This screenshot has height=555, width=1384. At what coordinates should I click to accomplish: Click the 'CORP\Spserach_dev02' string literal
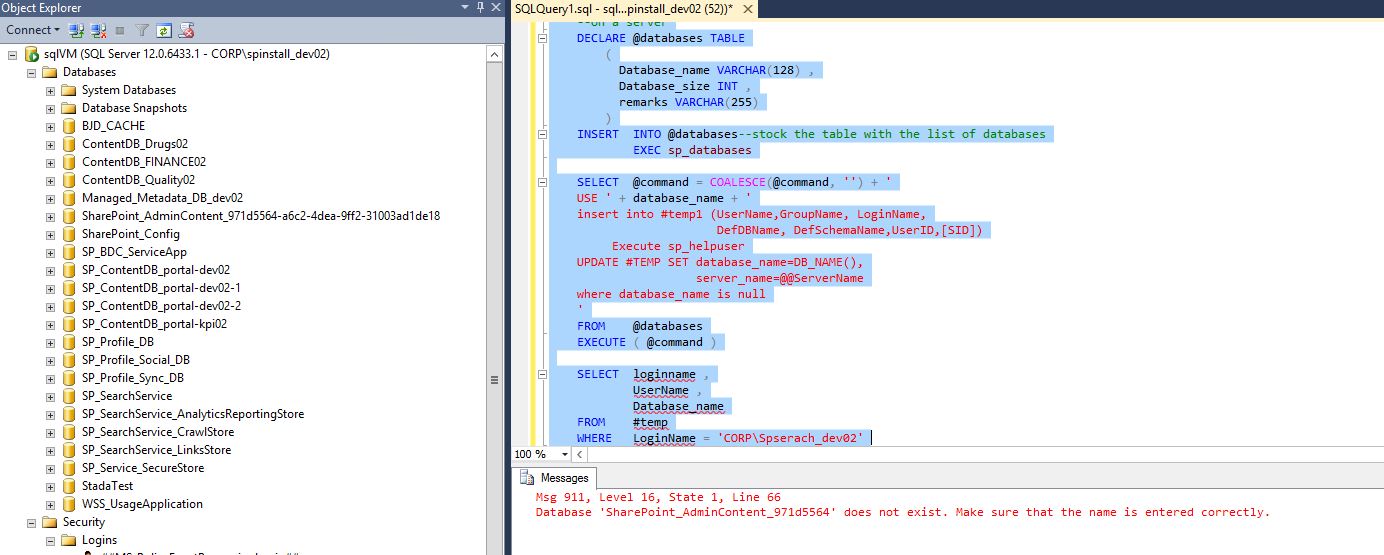pos(790,438)
